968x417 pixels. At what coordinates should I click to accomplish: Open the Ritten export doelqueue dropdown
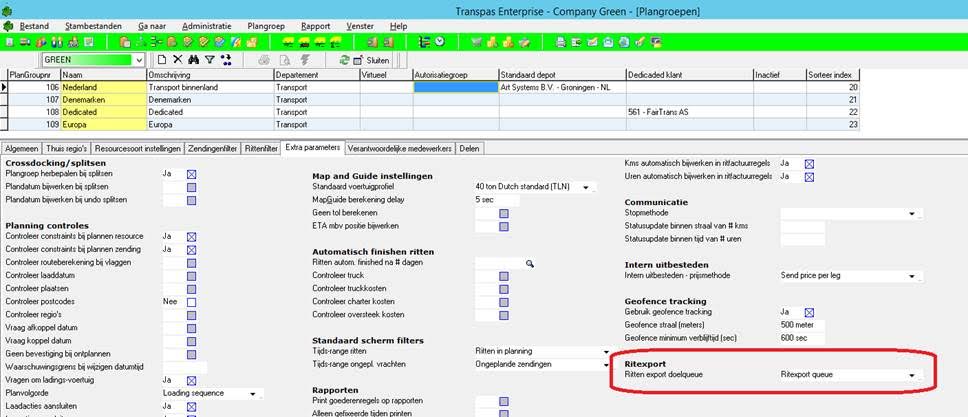click(x=911, y=376)
